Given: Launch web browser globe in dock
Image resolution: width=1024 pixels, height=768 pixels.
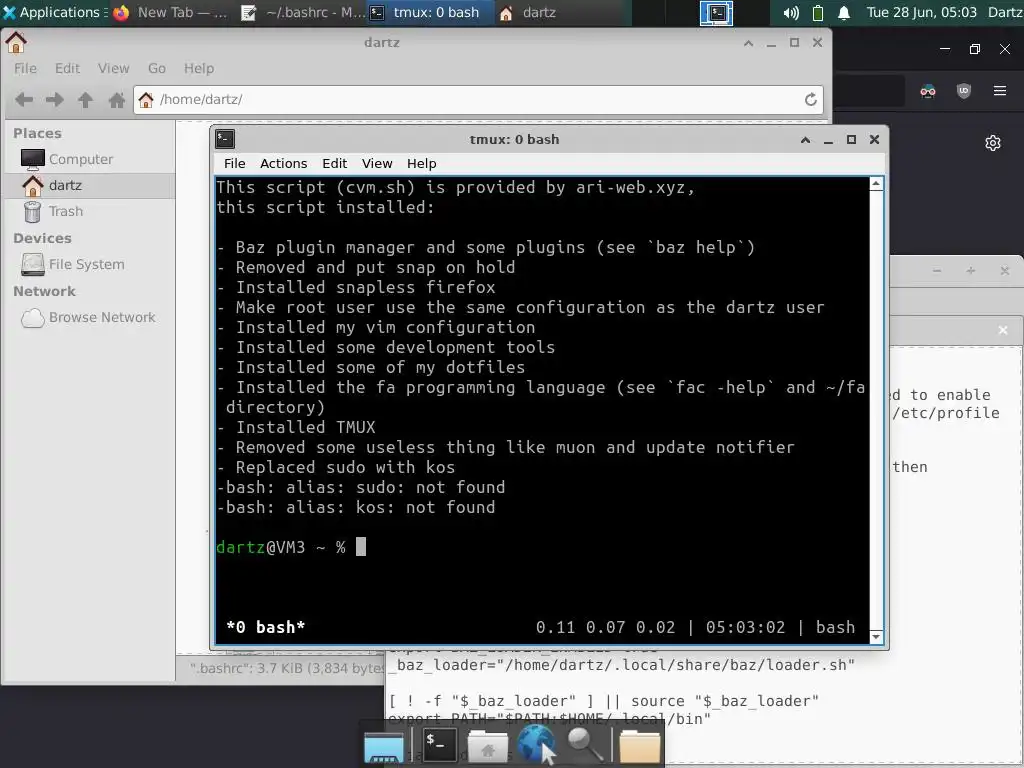Looking at the screenshot, I should tap(536, 745).
